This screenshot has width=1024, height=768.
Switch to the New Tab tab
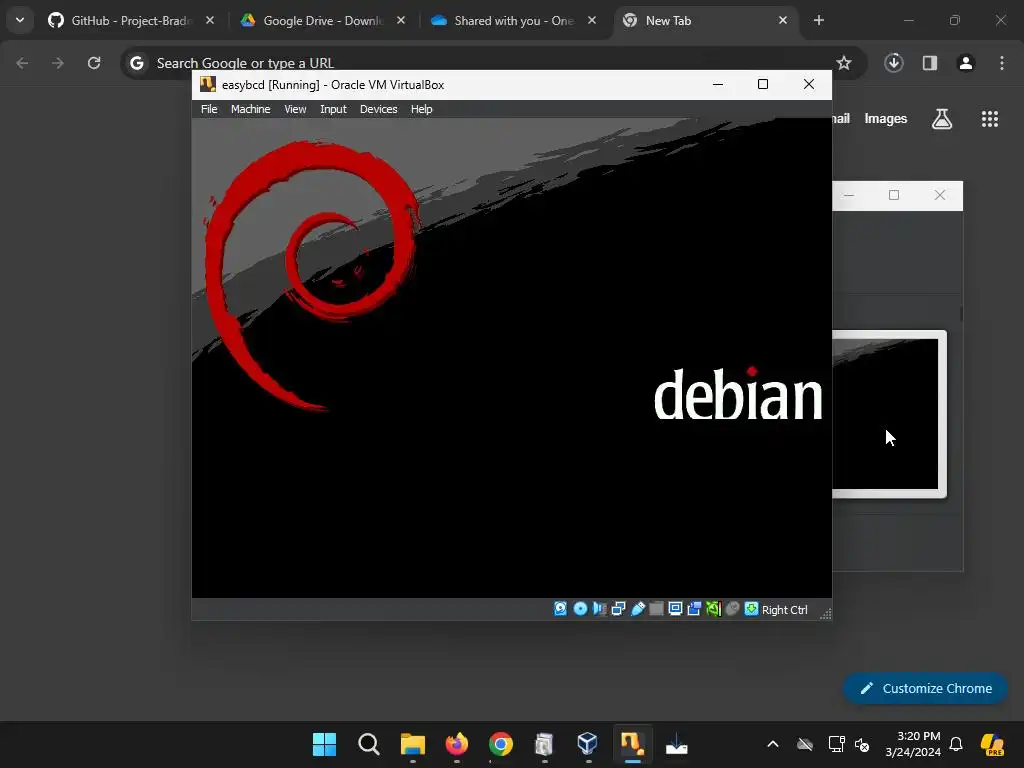click(704, 21)
